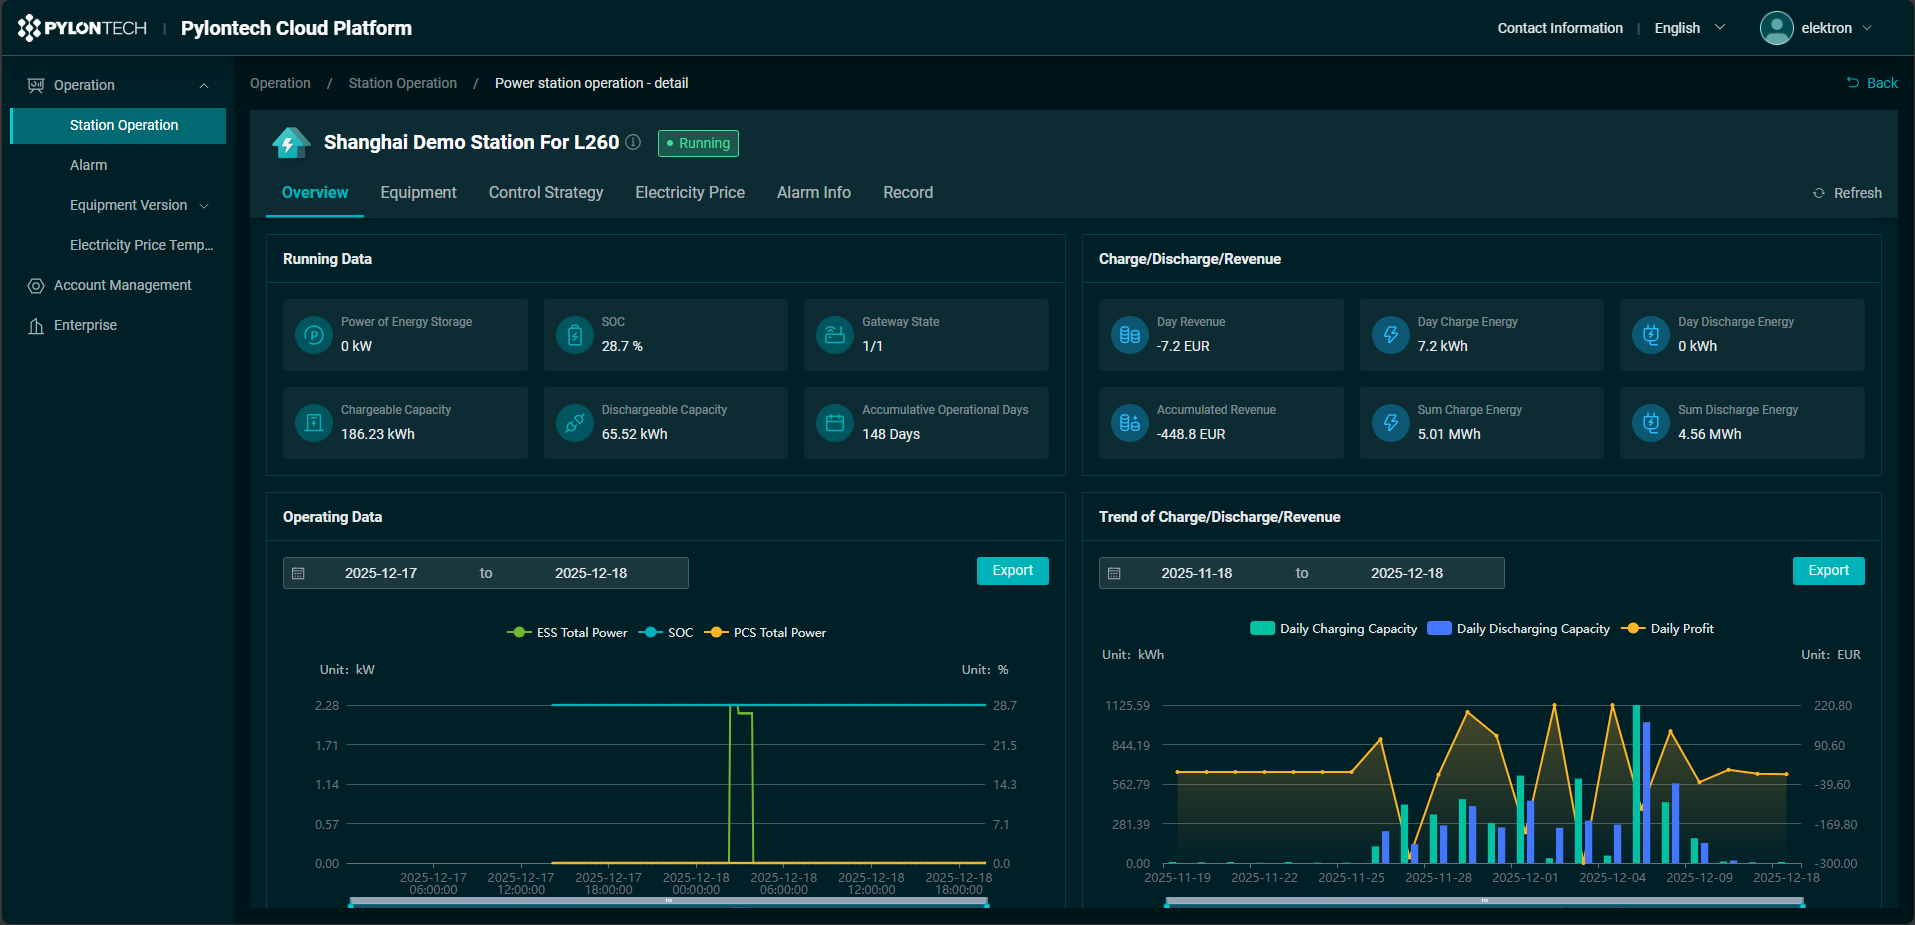Viewport: 1915px width, 925px height.
Task: Click the Refresh icon button
Action: pos(1818,193)
